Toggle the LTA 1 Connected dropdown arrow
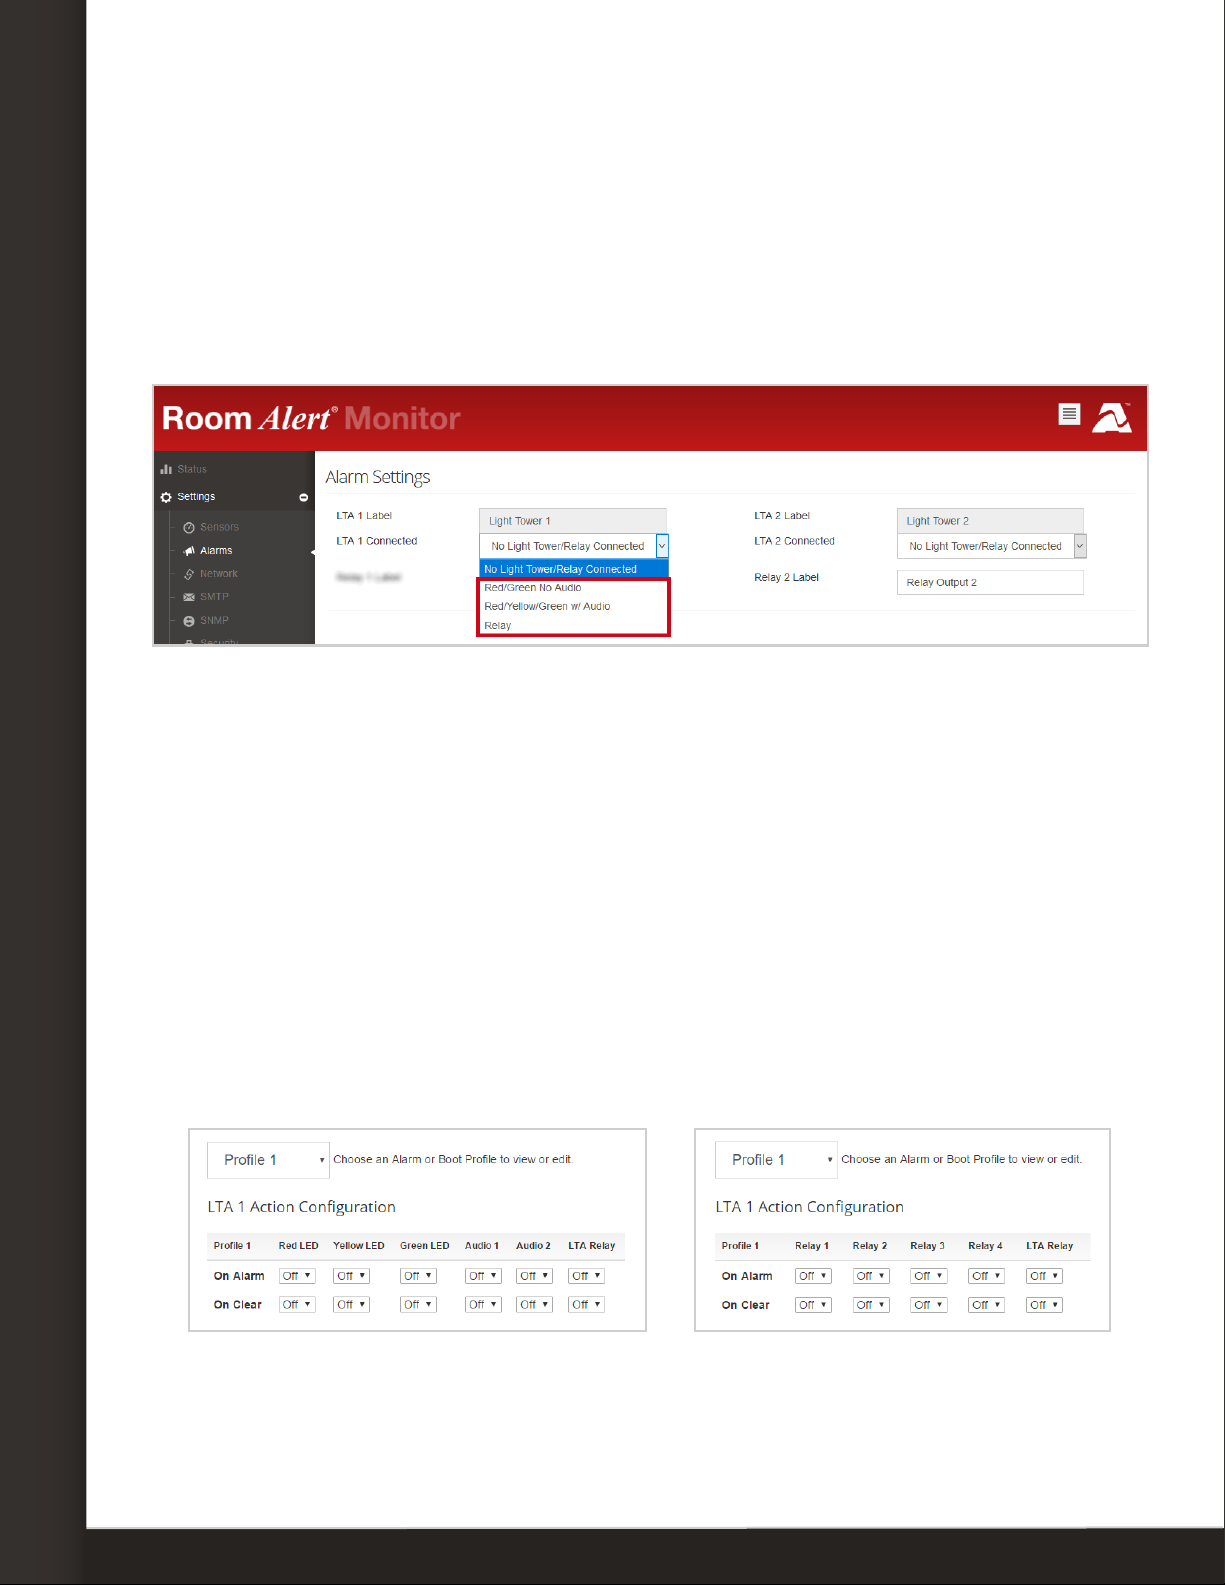Image resolution: width=1225 pixels, height=1585 pixels. pyautogui.click(x=662, y=546)
